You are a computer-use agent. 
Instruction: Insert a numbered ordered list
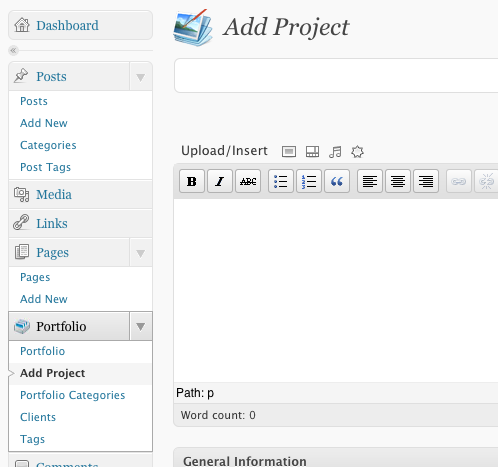coord(309,181)
